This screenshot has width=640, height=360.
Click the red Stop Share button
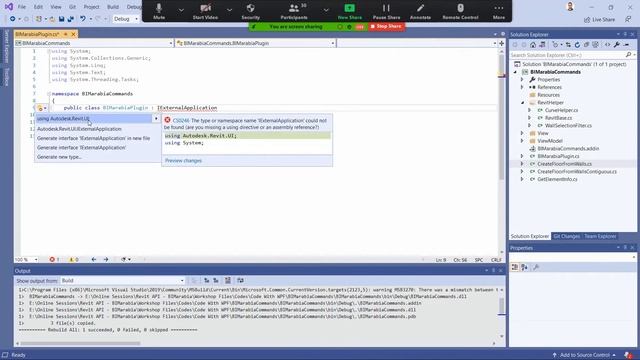(387, 27)
